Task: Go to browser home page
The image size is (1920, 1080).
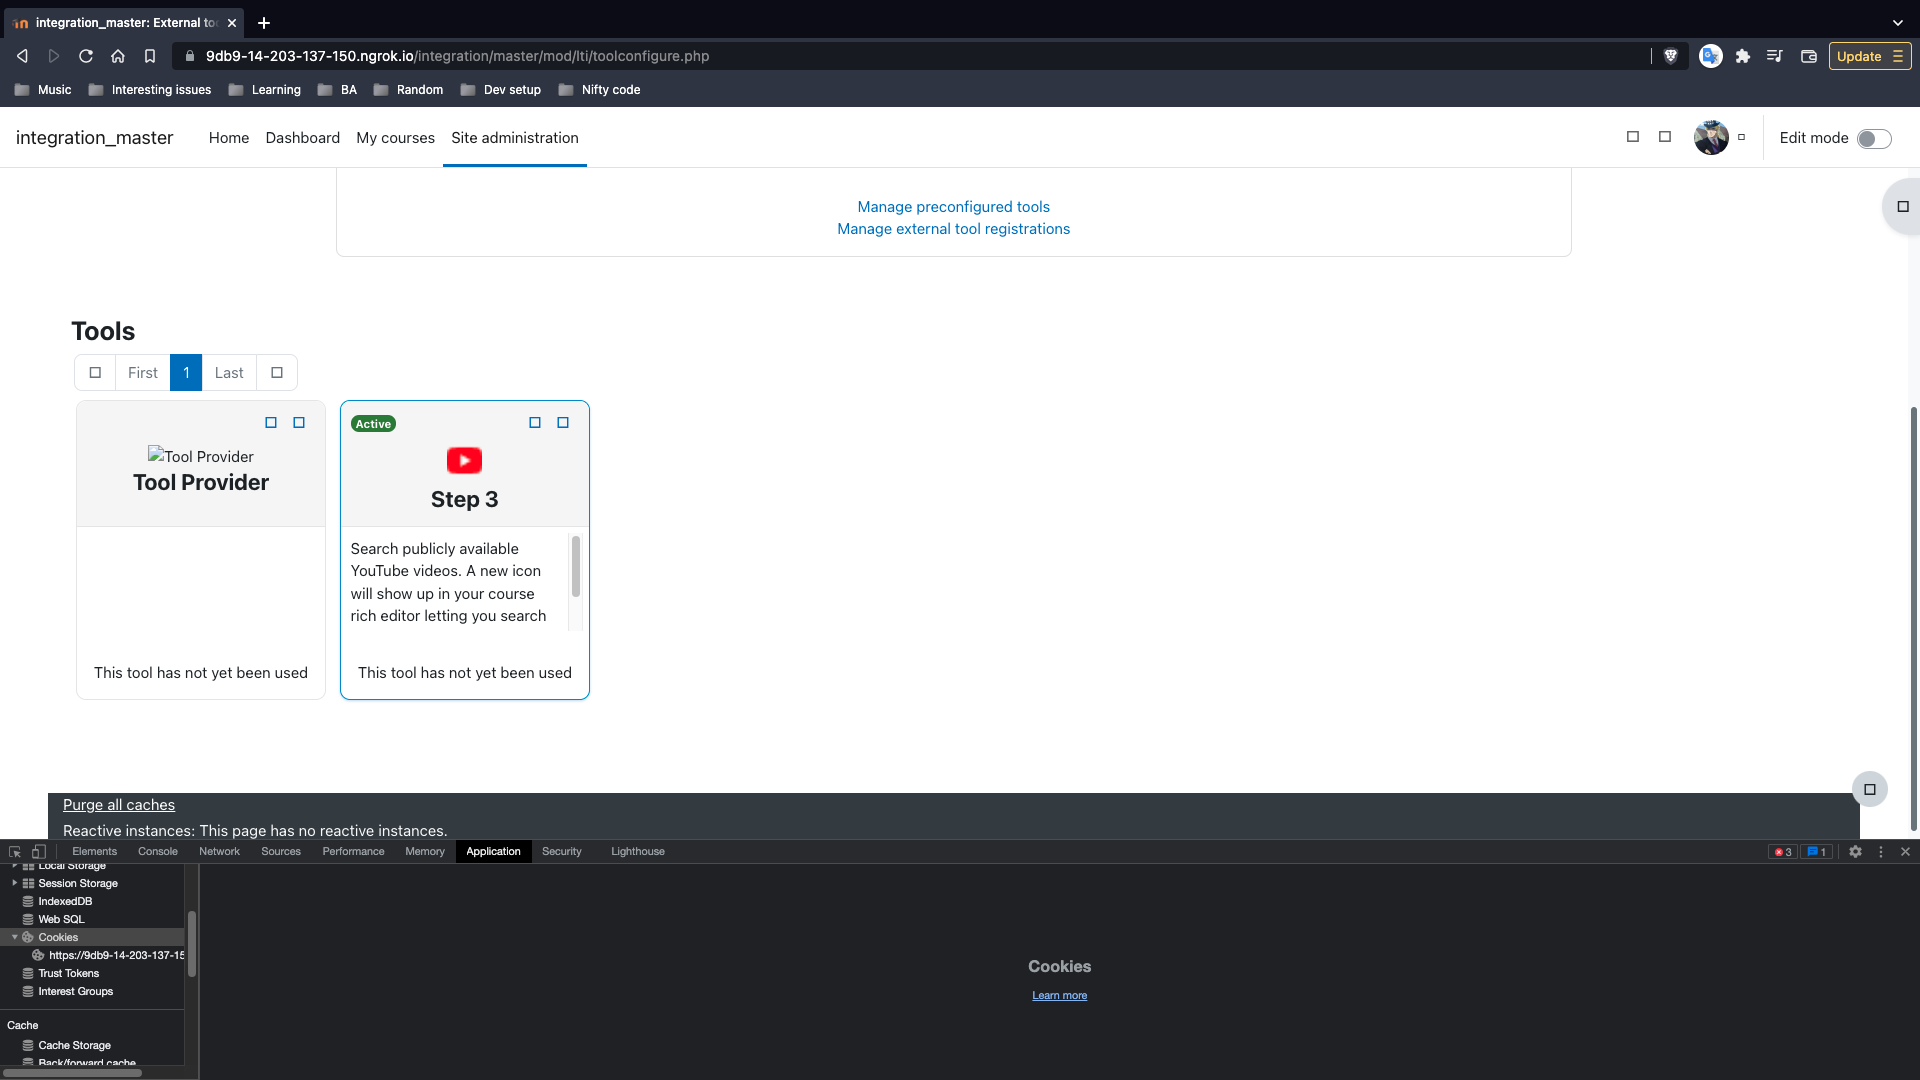Action: (x=118, y=56)
